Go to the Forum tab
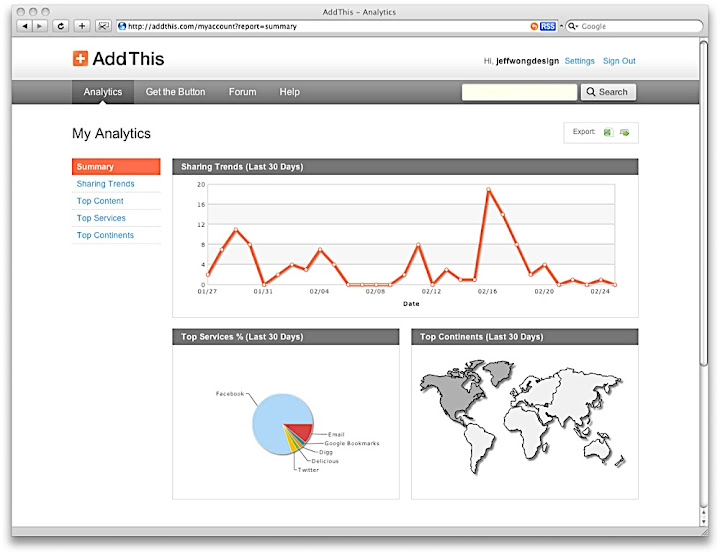Viewport: 720px width, 554px height. pos(242,92)
